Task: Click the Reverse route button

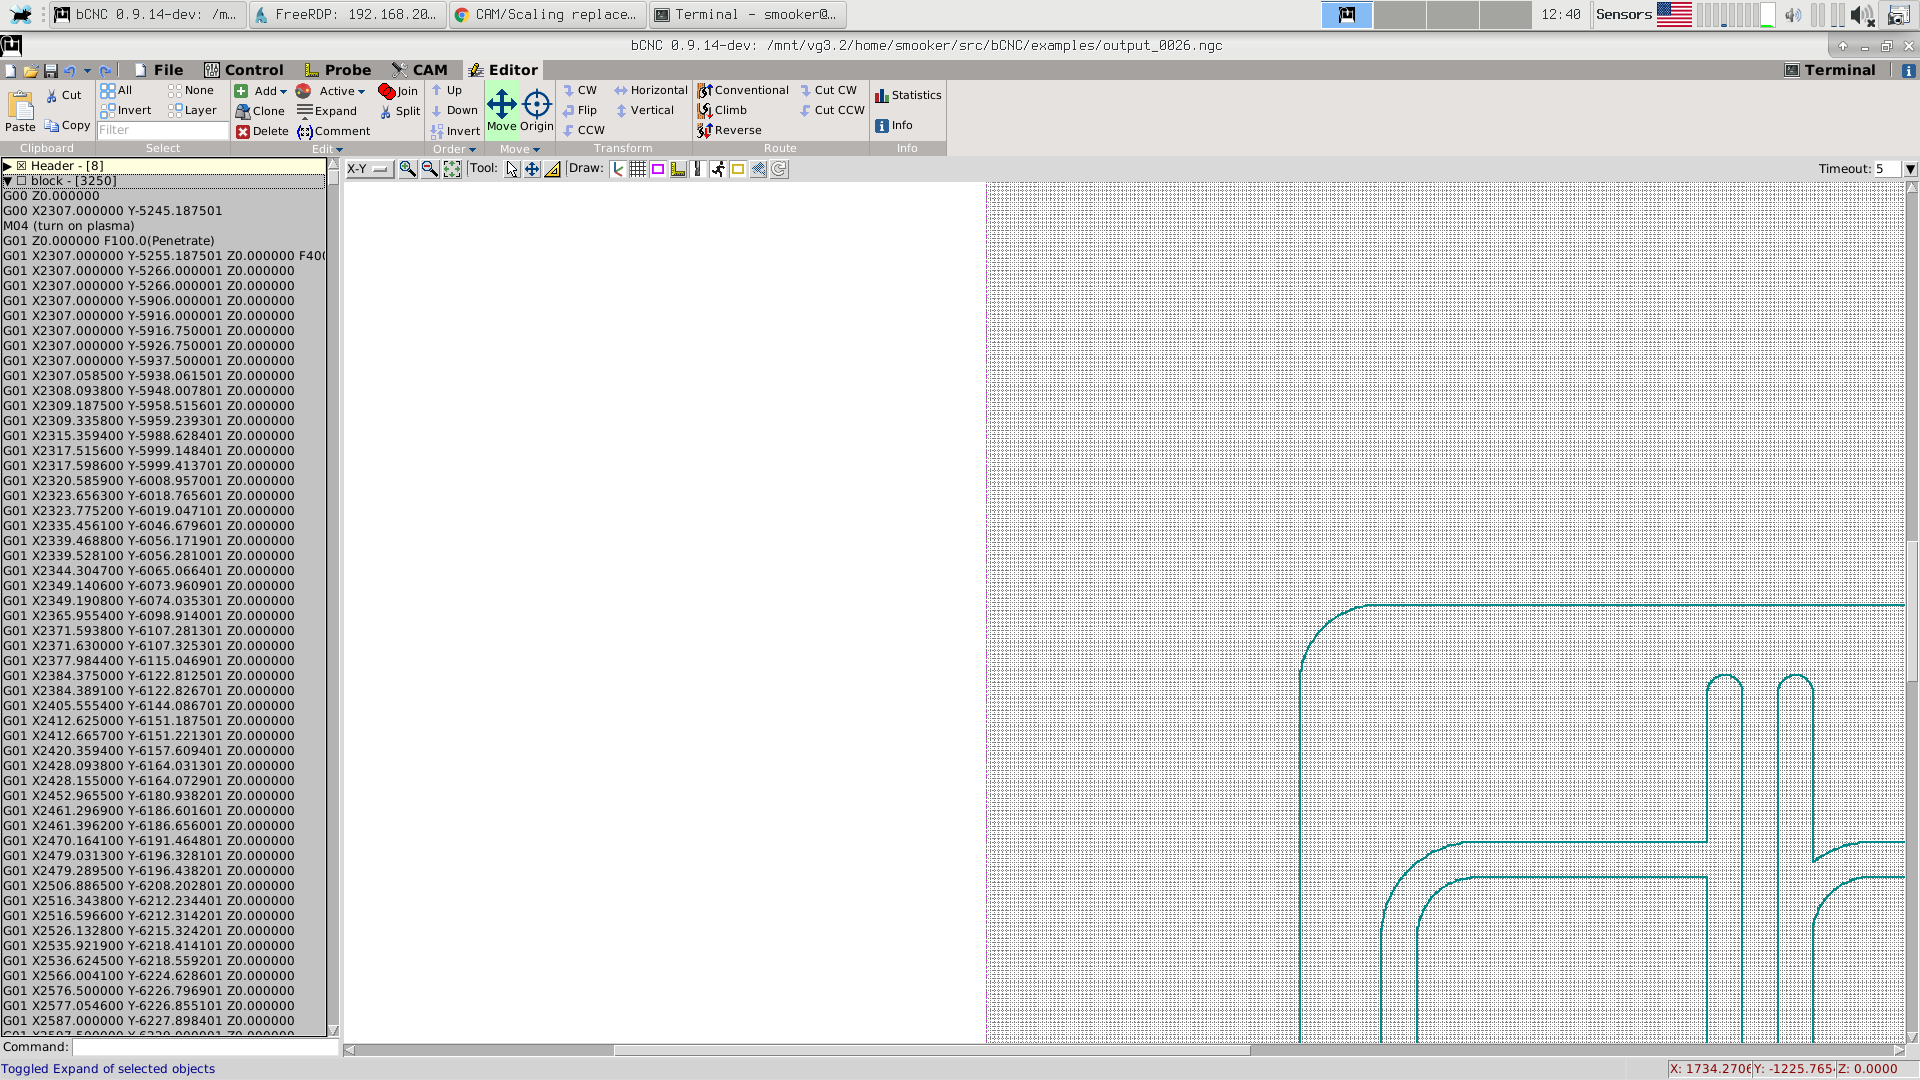Action: pos(730,130)
